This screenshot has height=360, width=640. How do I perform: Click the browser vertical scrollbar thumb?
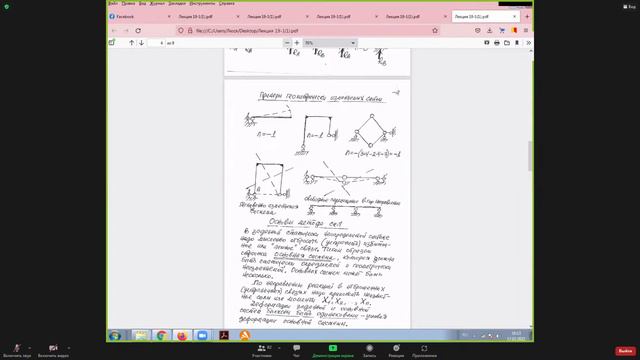[x=530, y=156]
